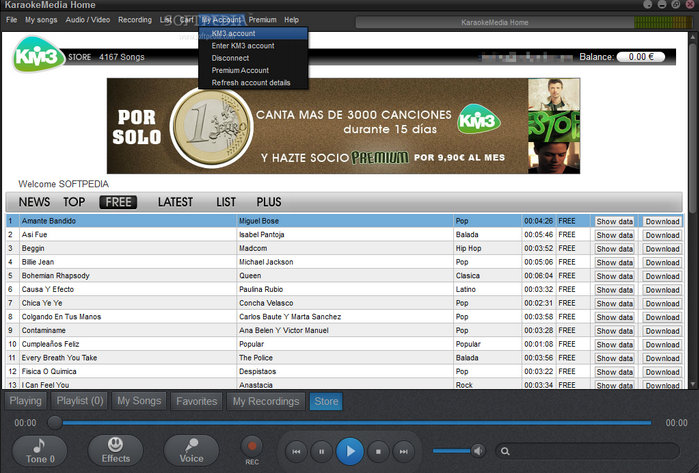Show data for Colgando En Tus Manos
This screenshot has height=473, width=699.
click(615, 317)
